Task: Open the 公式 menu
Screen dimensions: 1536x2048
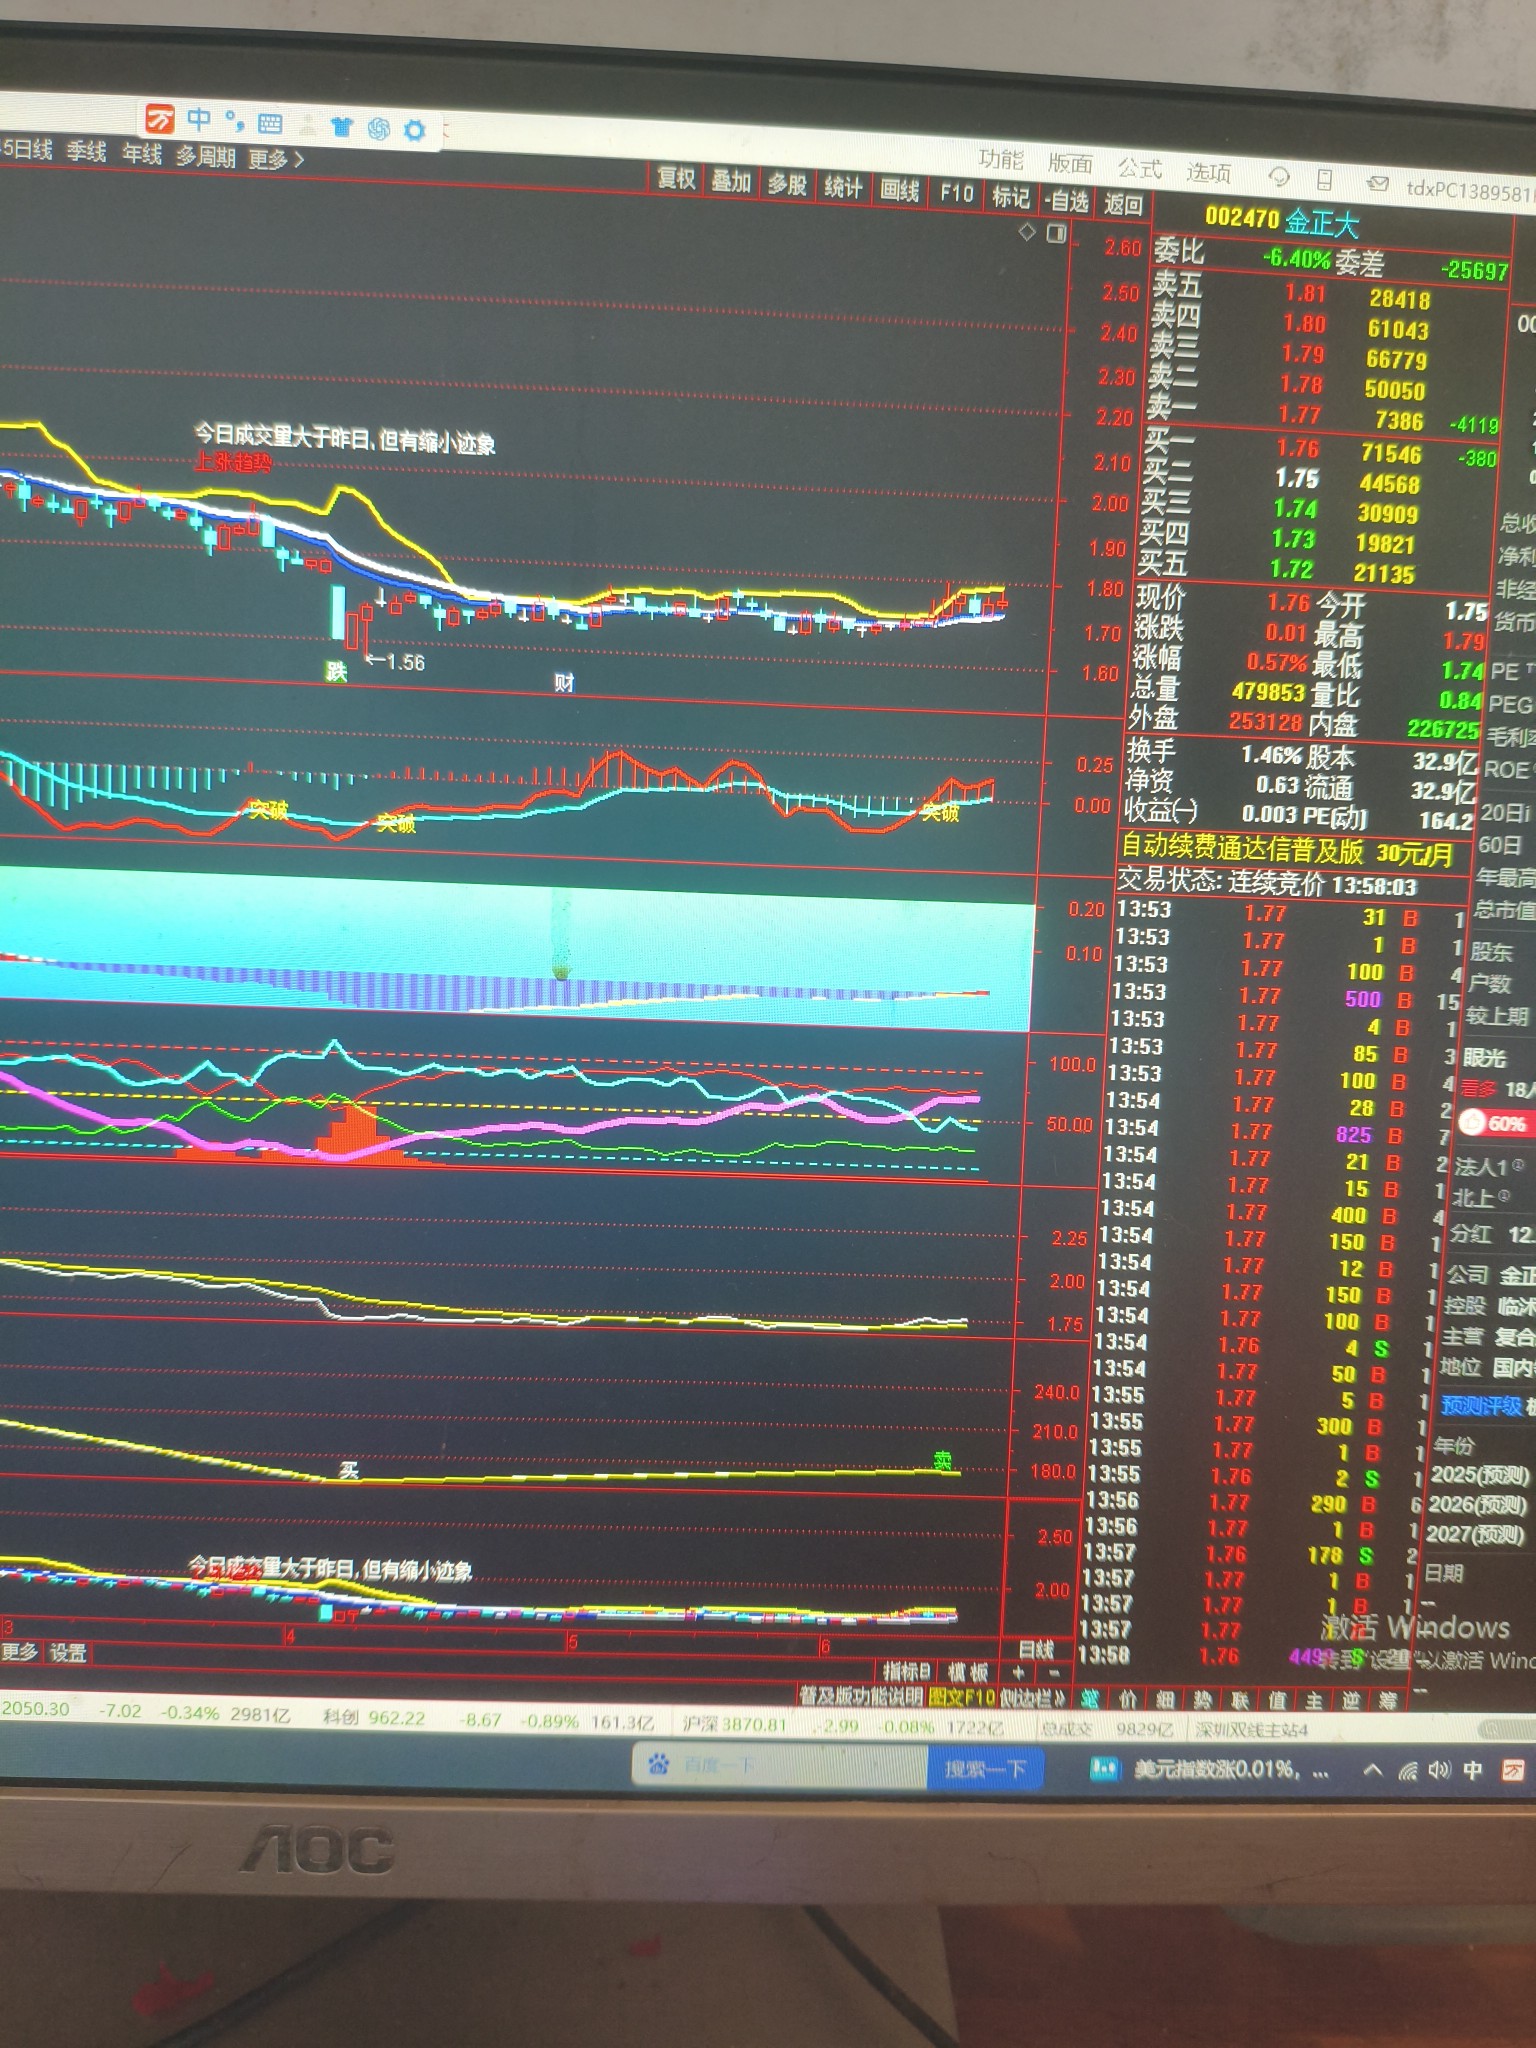Action: click(1139, 168)
